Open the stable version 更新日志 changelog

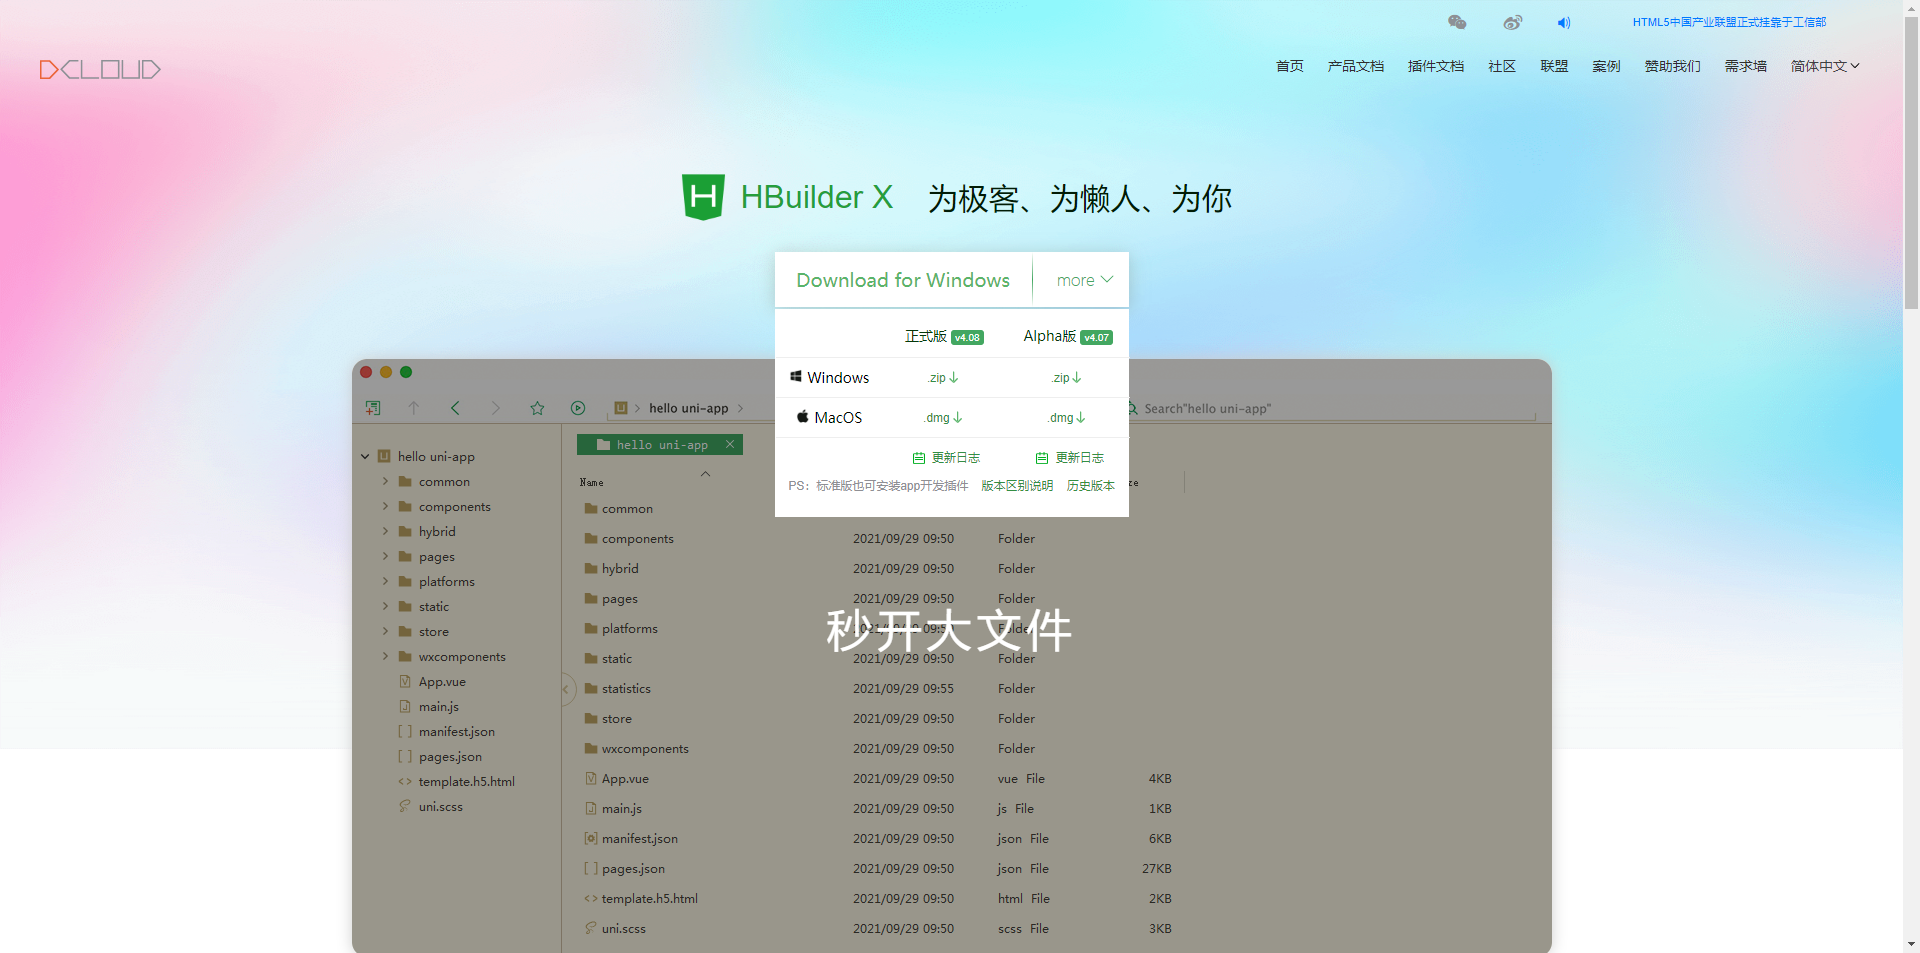pos(946,458)
